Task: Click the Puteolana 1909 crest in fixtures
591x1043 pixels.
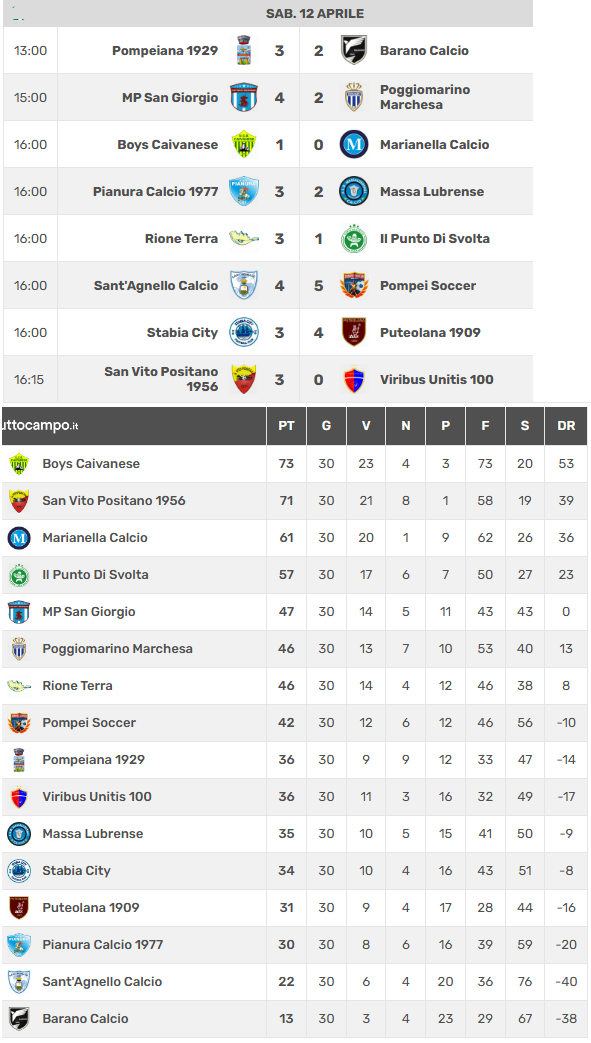Action: point(354,333)
